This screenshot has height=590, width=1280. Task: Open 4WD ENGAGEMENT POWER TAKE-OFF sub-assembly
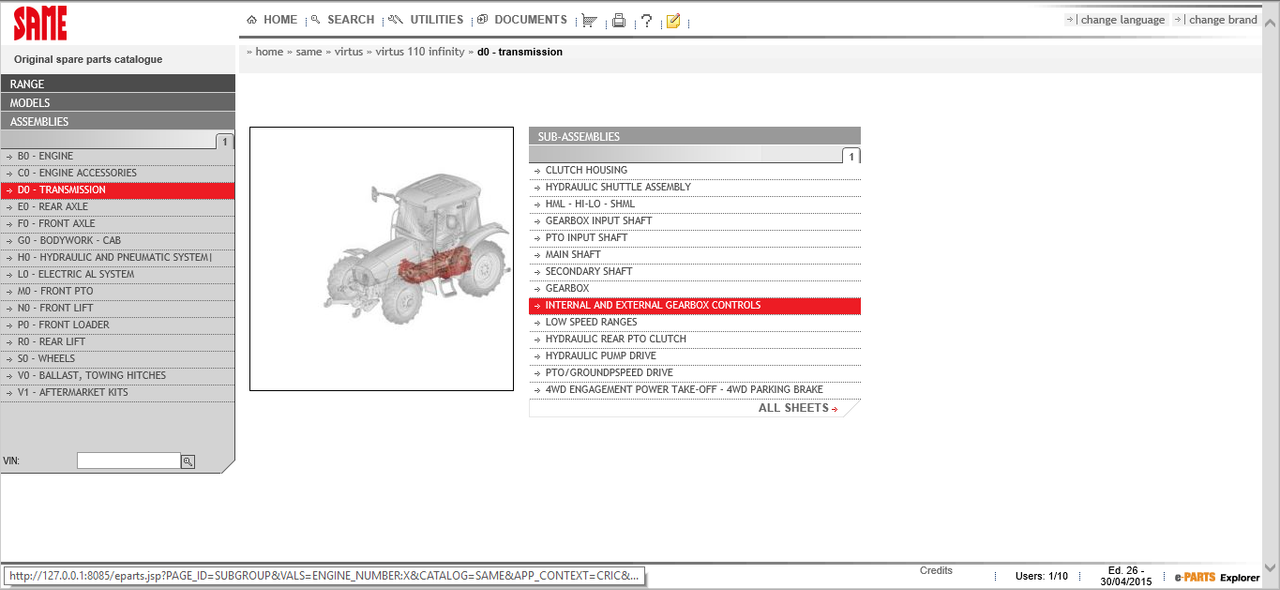695,390
